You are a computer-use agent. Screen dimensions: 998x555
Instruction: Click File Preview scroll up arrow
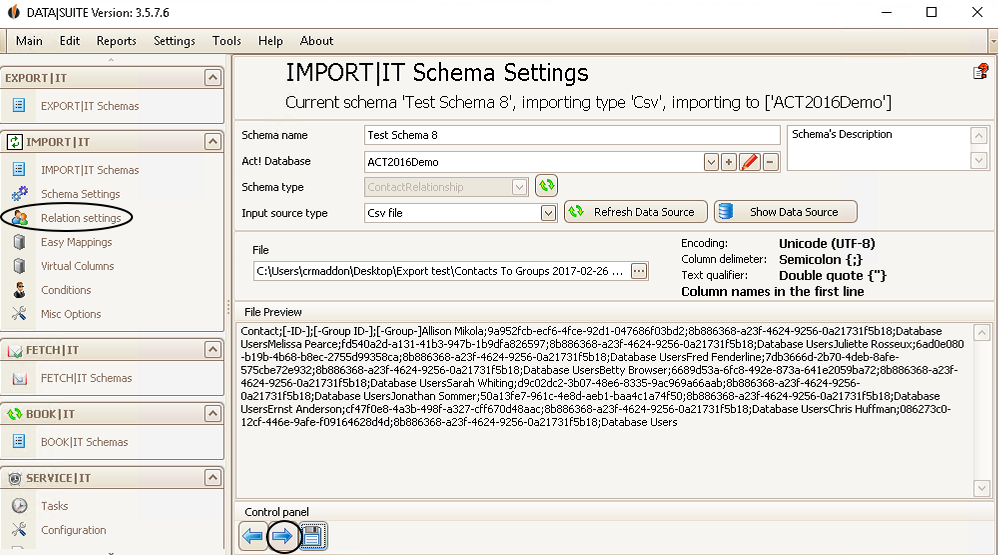981,333
